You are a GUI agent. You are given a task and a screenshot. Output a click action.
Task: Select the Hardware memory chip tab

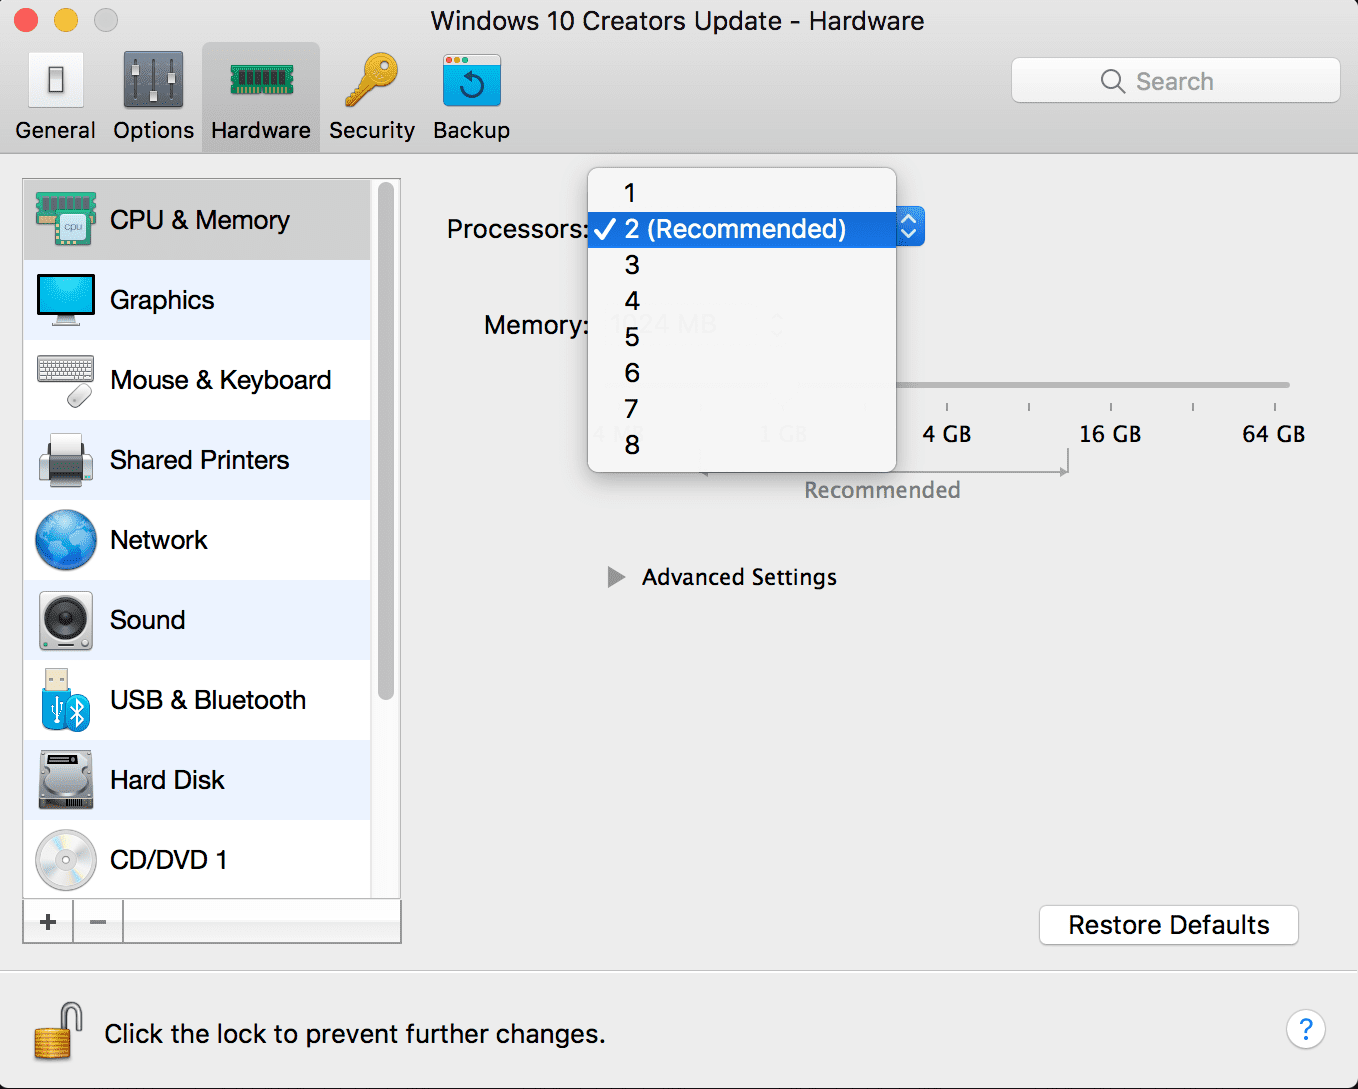click(x=261, y=97)
